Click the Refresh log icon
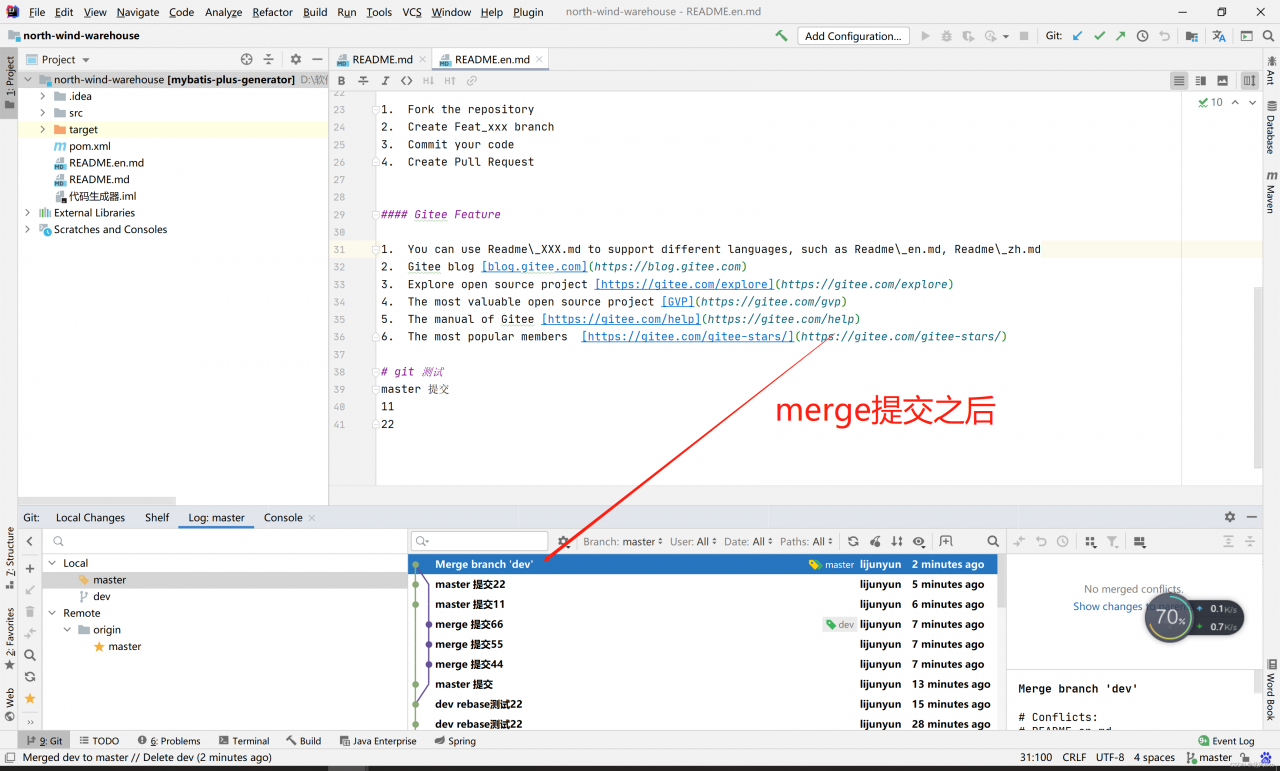 tap(853, 541)
